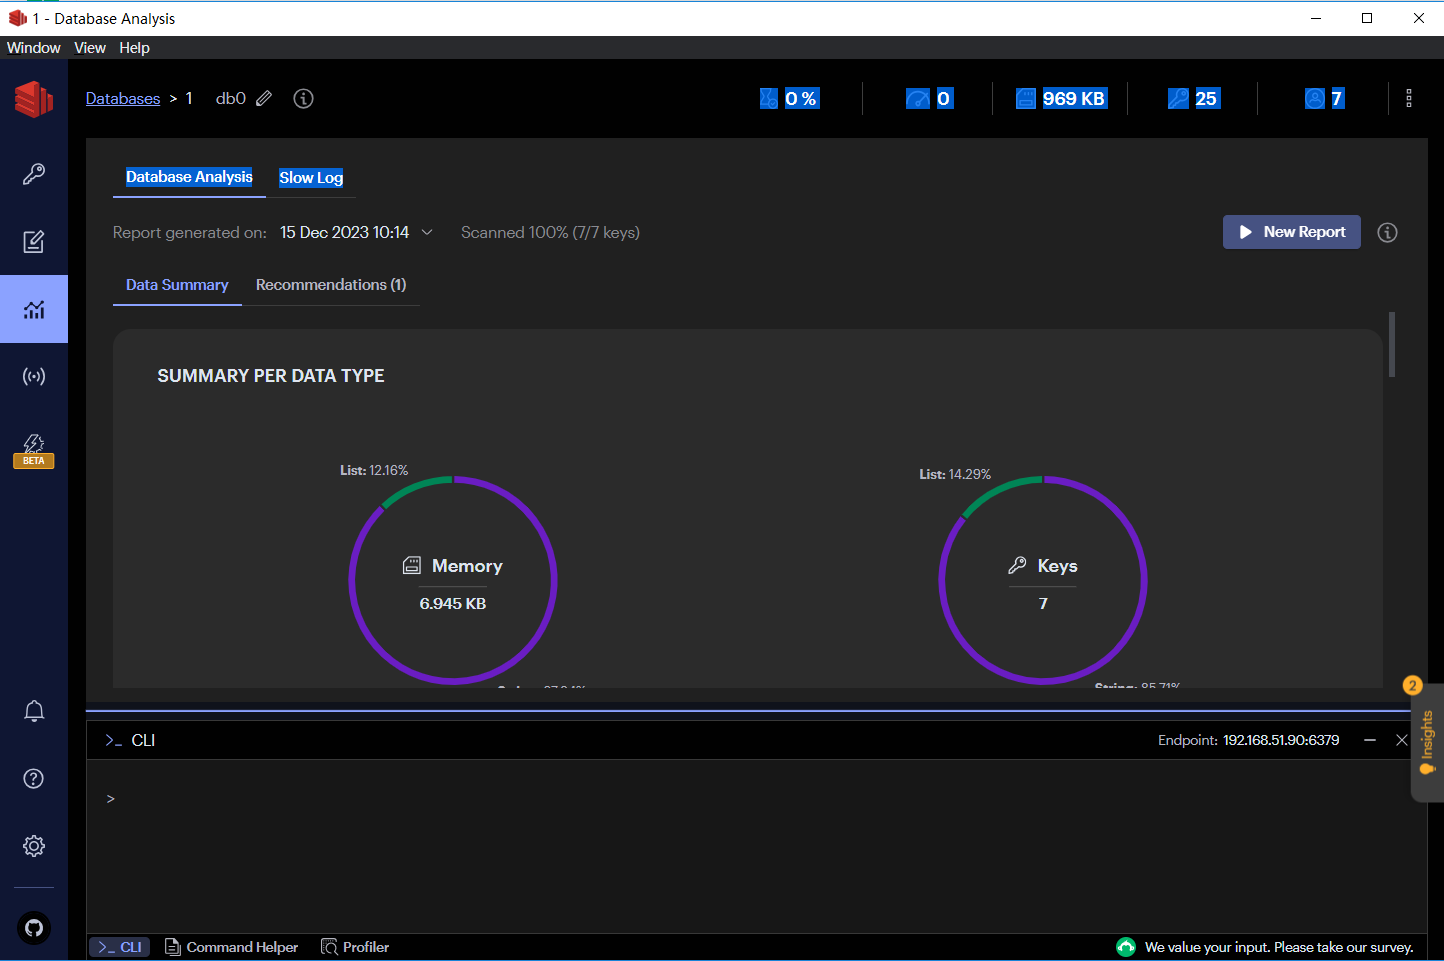Minimize the CLI panel
The height and width of the screenshot is (961, 1444).
[1370, 740]
